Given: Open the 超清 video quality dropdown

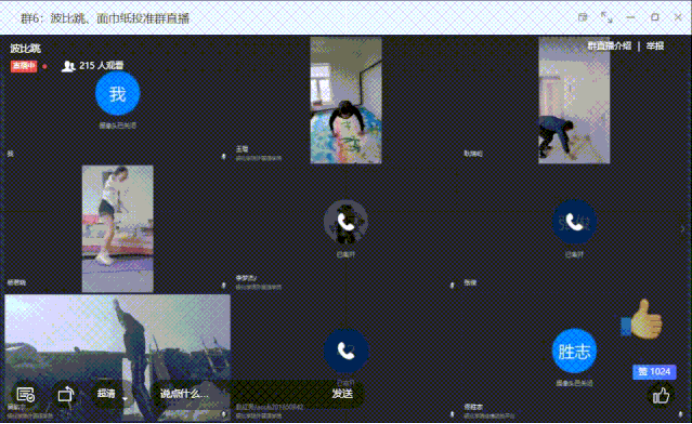Looking at the screenshot, I should click(108, 394).
